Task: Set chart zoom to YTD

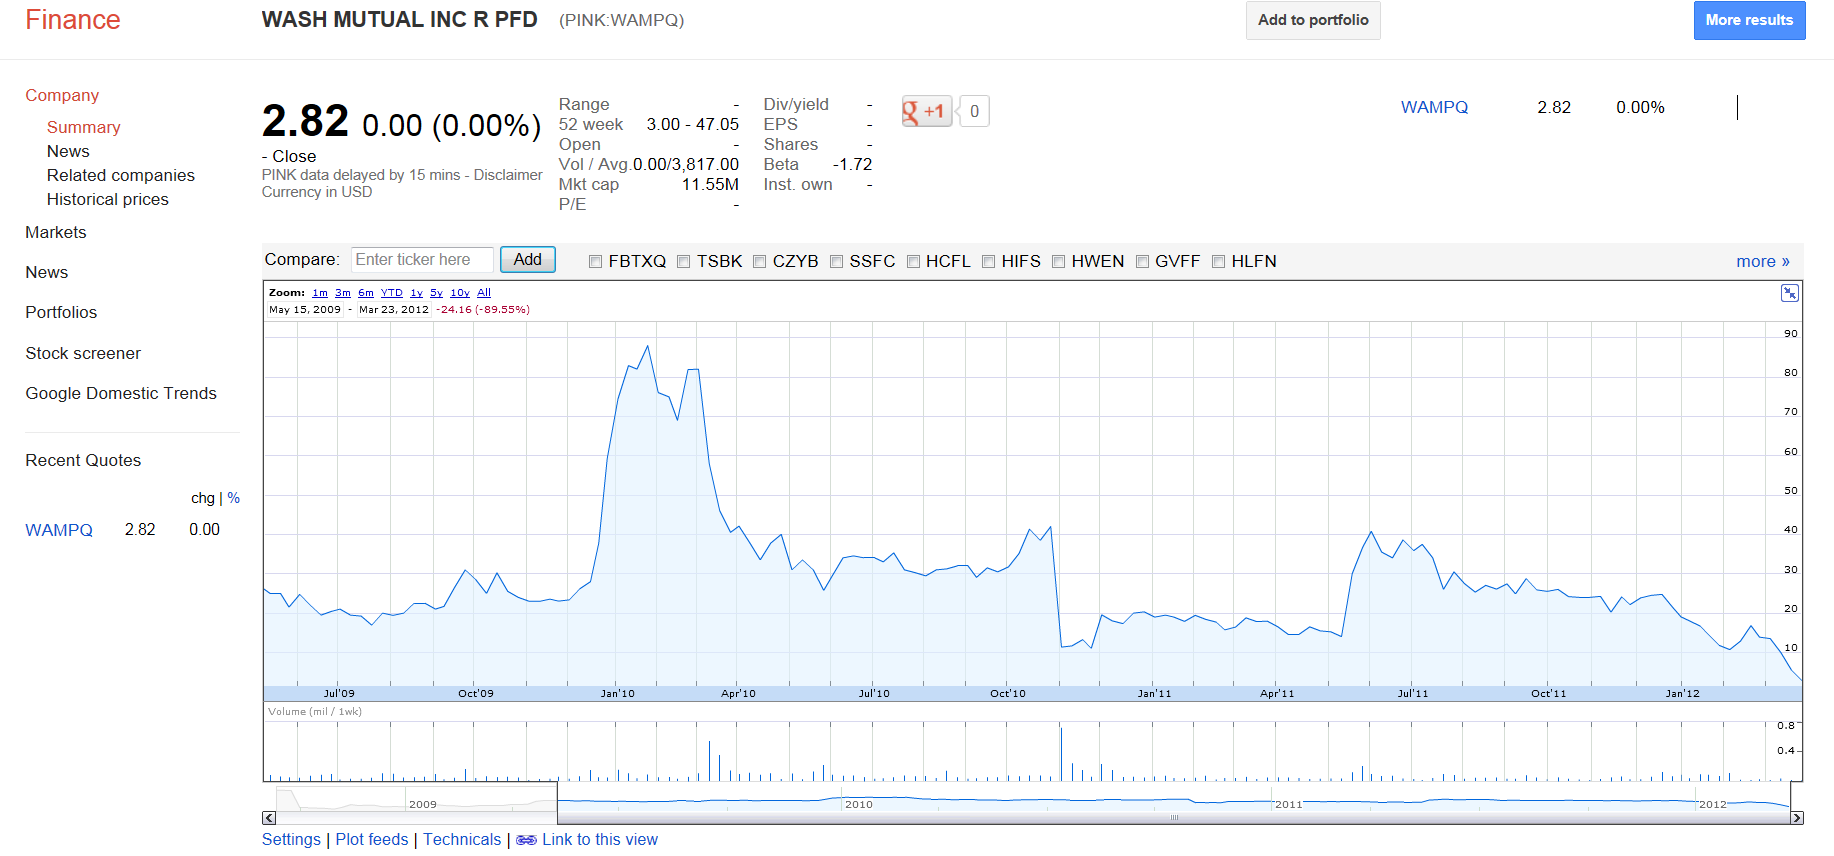Action: point(392,293)
